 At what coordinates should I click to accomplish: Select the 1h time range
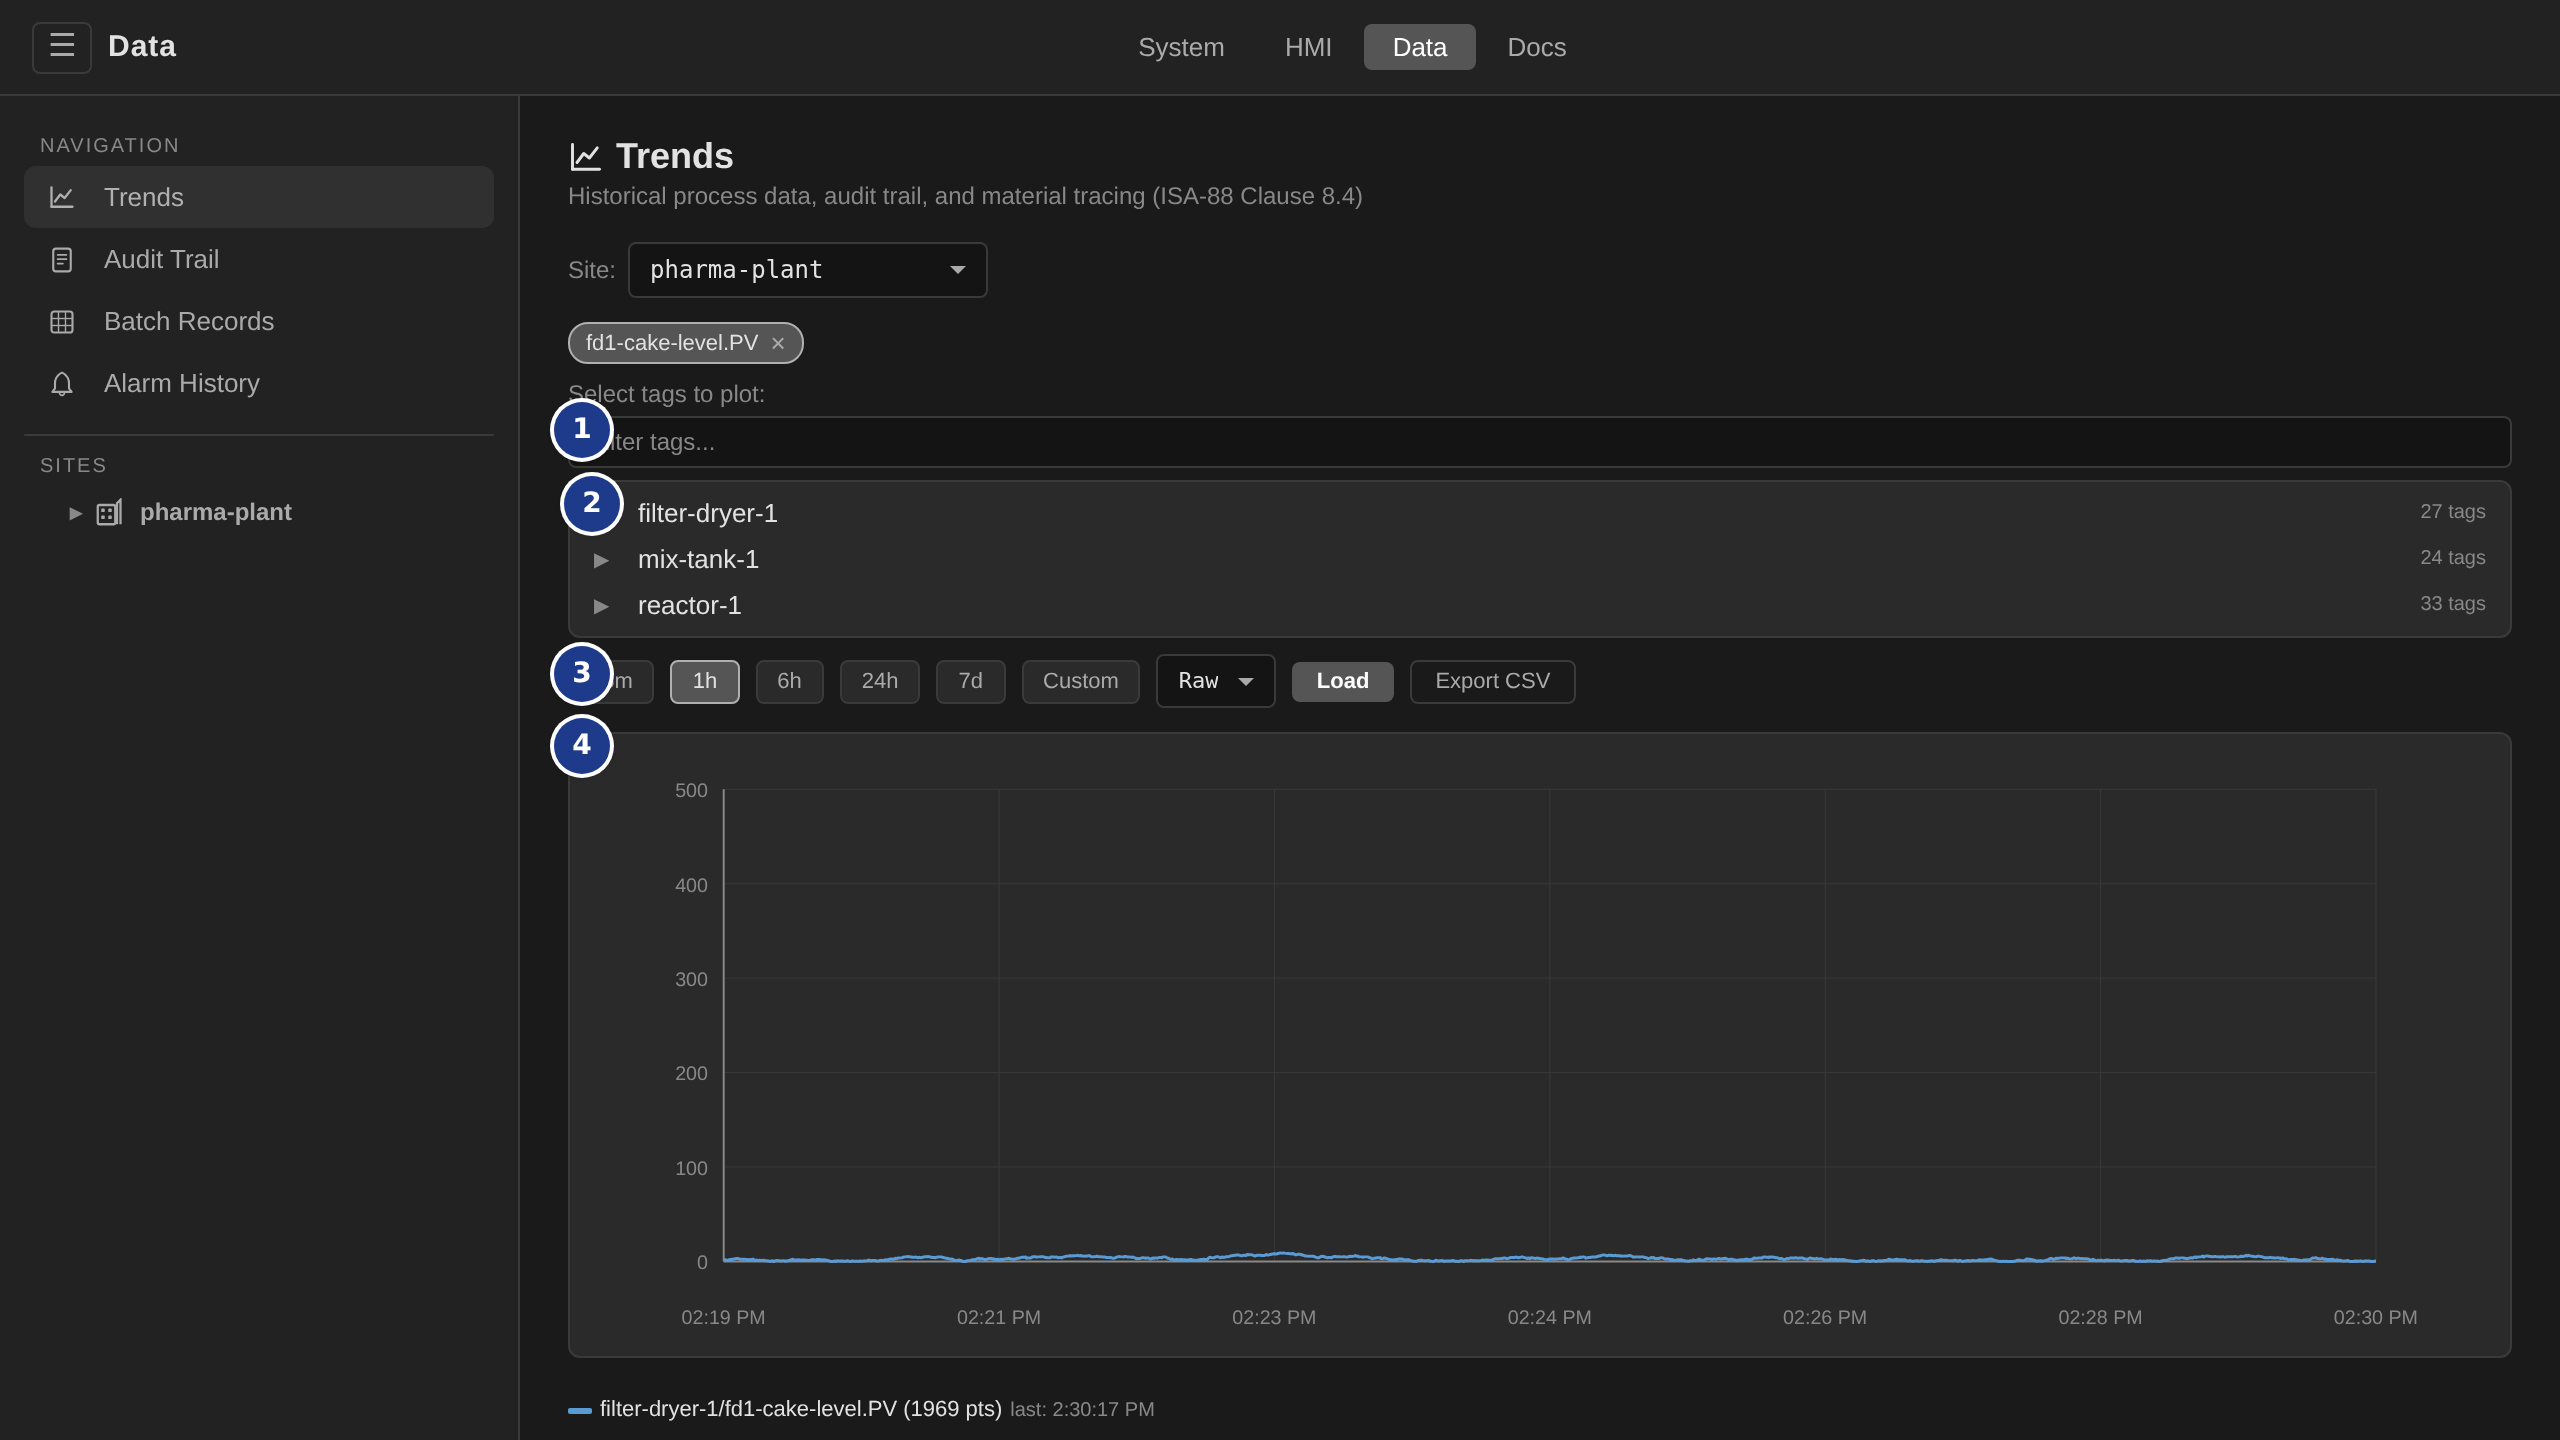pos(705,681)
